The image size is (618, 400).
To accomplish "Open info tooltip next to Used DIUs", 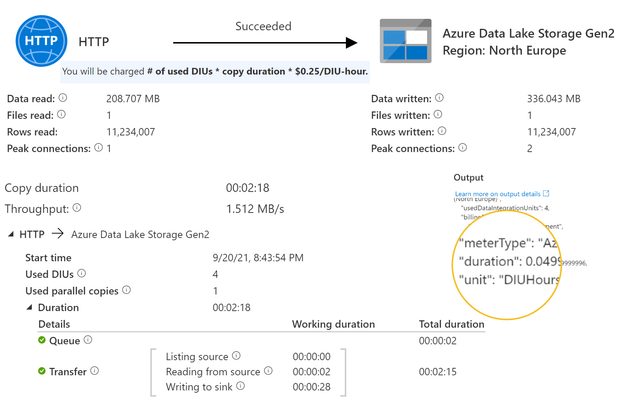I will point(82,273).
